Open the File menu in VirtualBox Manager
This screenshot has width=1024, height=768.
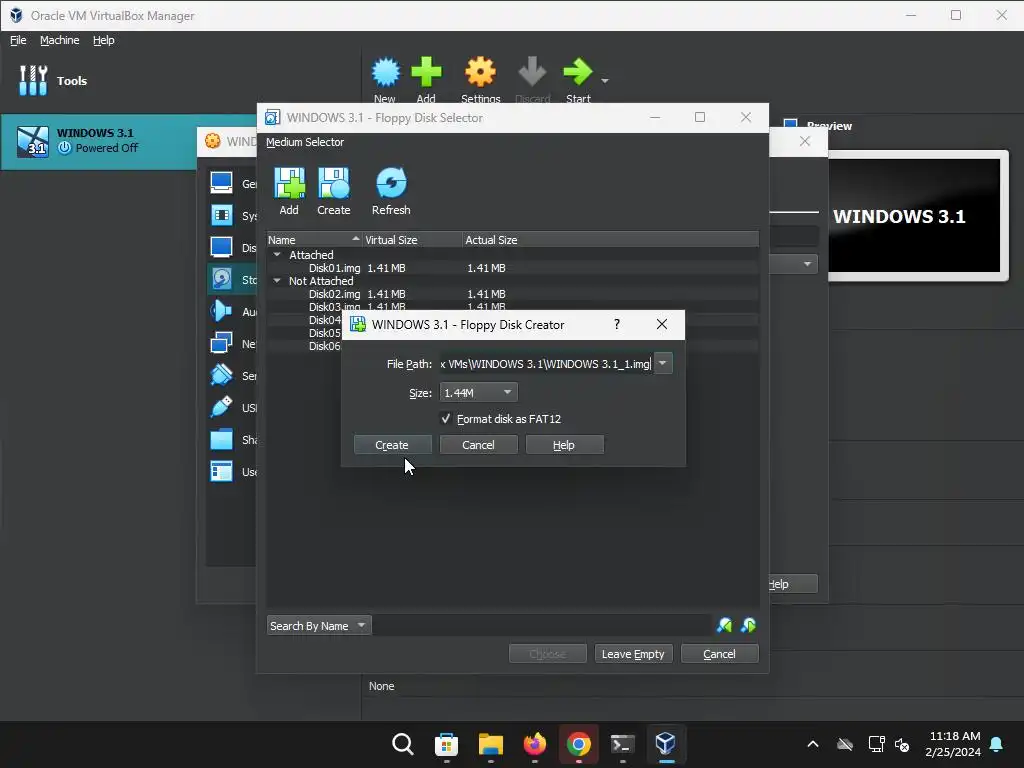(18, 40)
